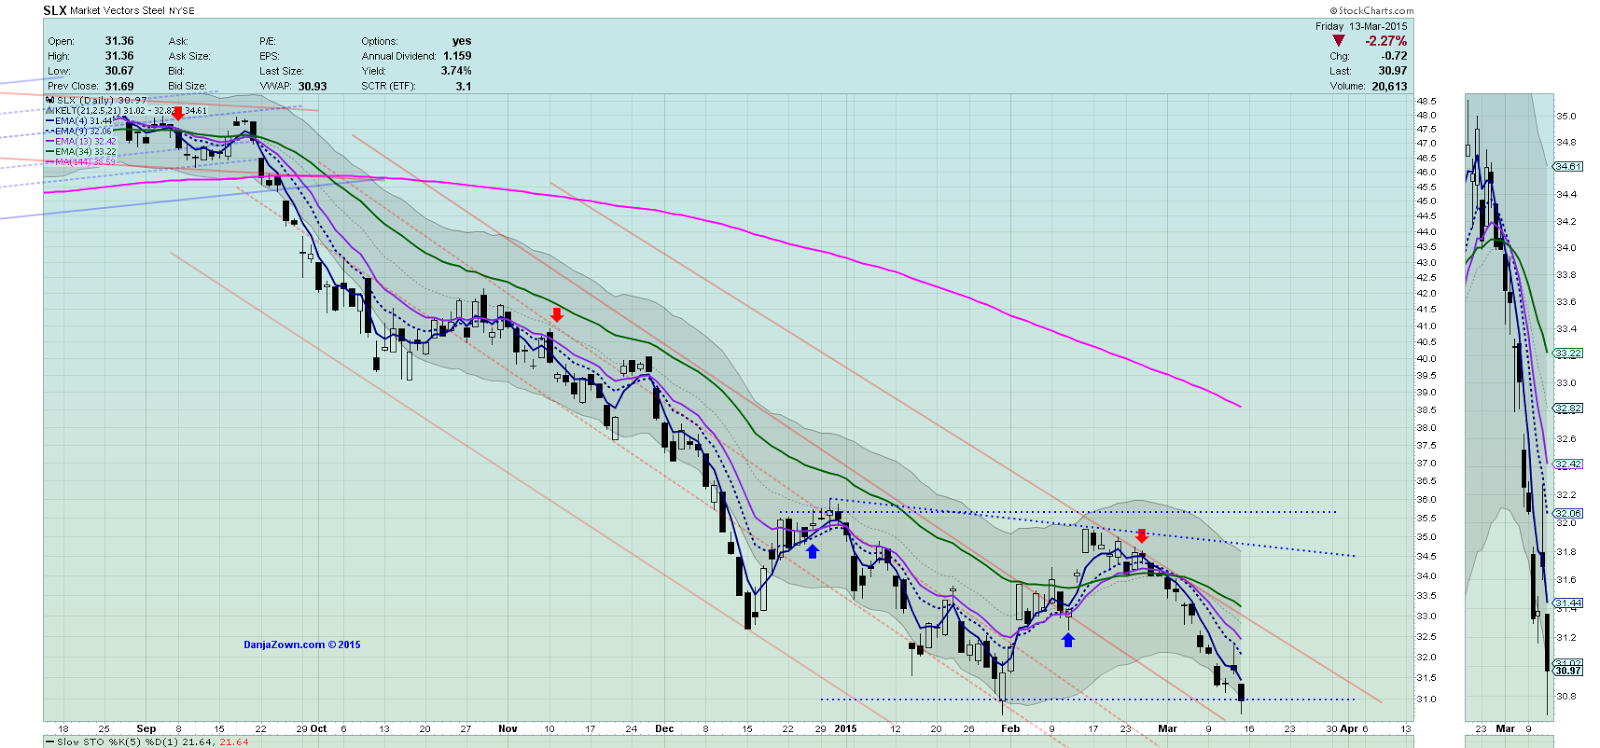Click the red down triangle beside -2.27%
1600x748 pixels.
(1338, 41)
